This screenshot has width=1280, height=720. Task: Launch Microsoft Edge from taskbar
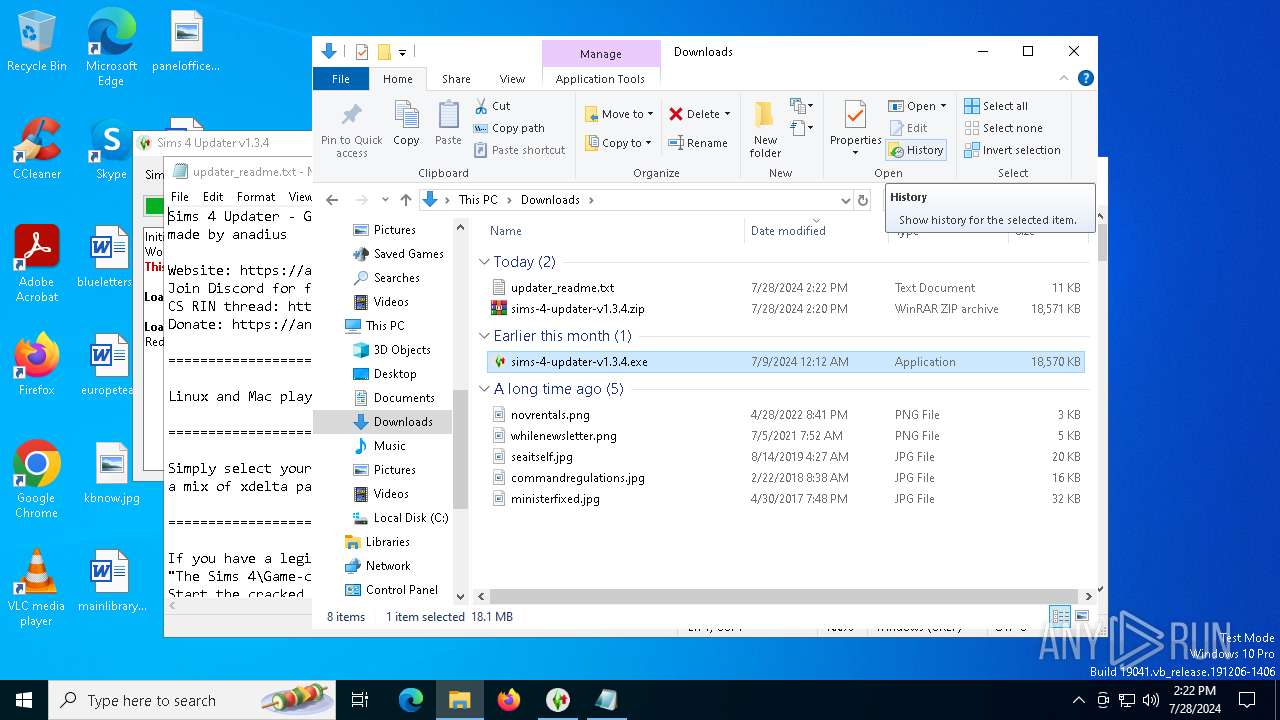[411, 700]
